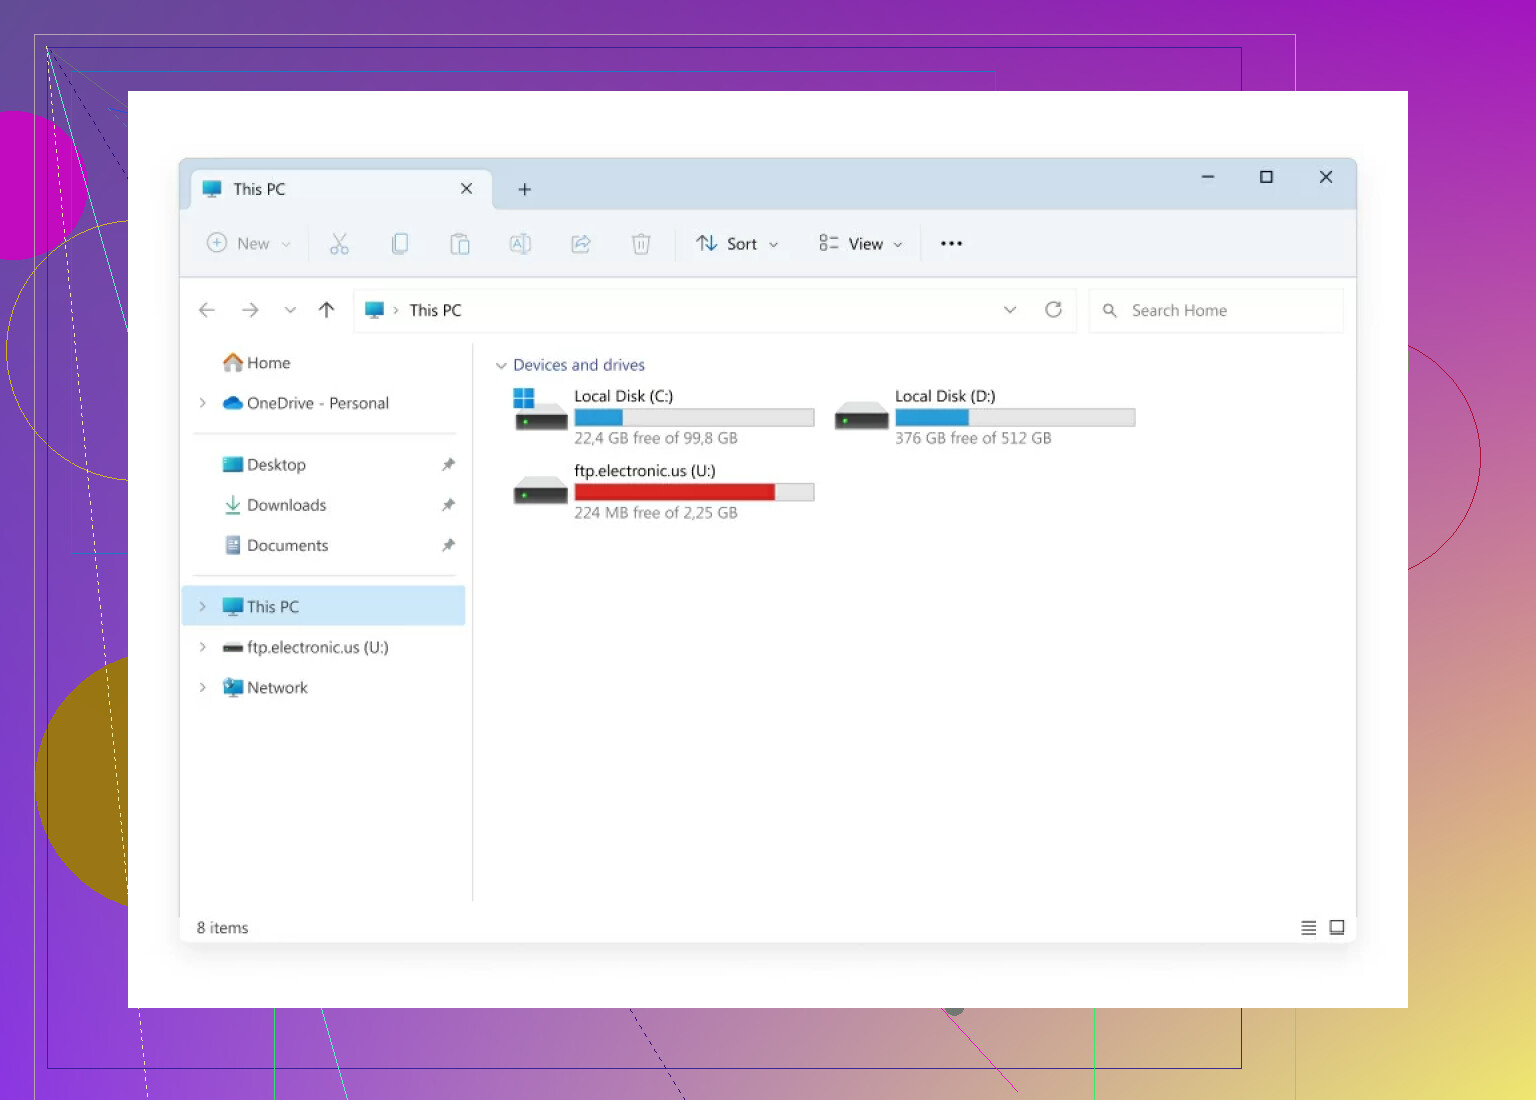Open the Sort dropdown menu

[x=738, y=243]
